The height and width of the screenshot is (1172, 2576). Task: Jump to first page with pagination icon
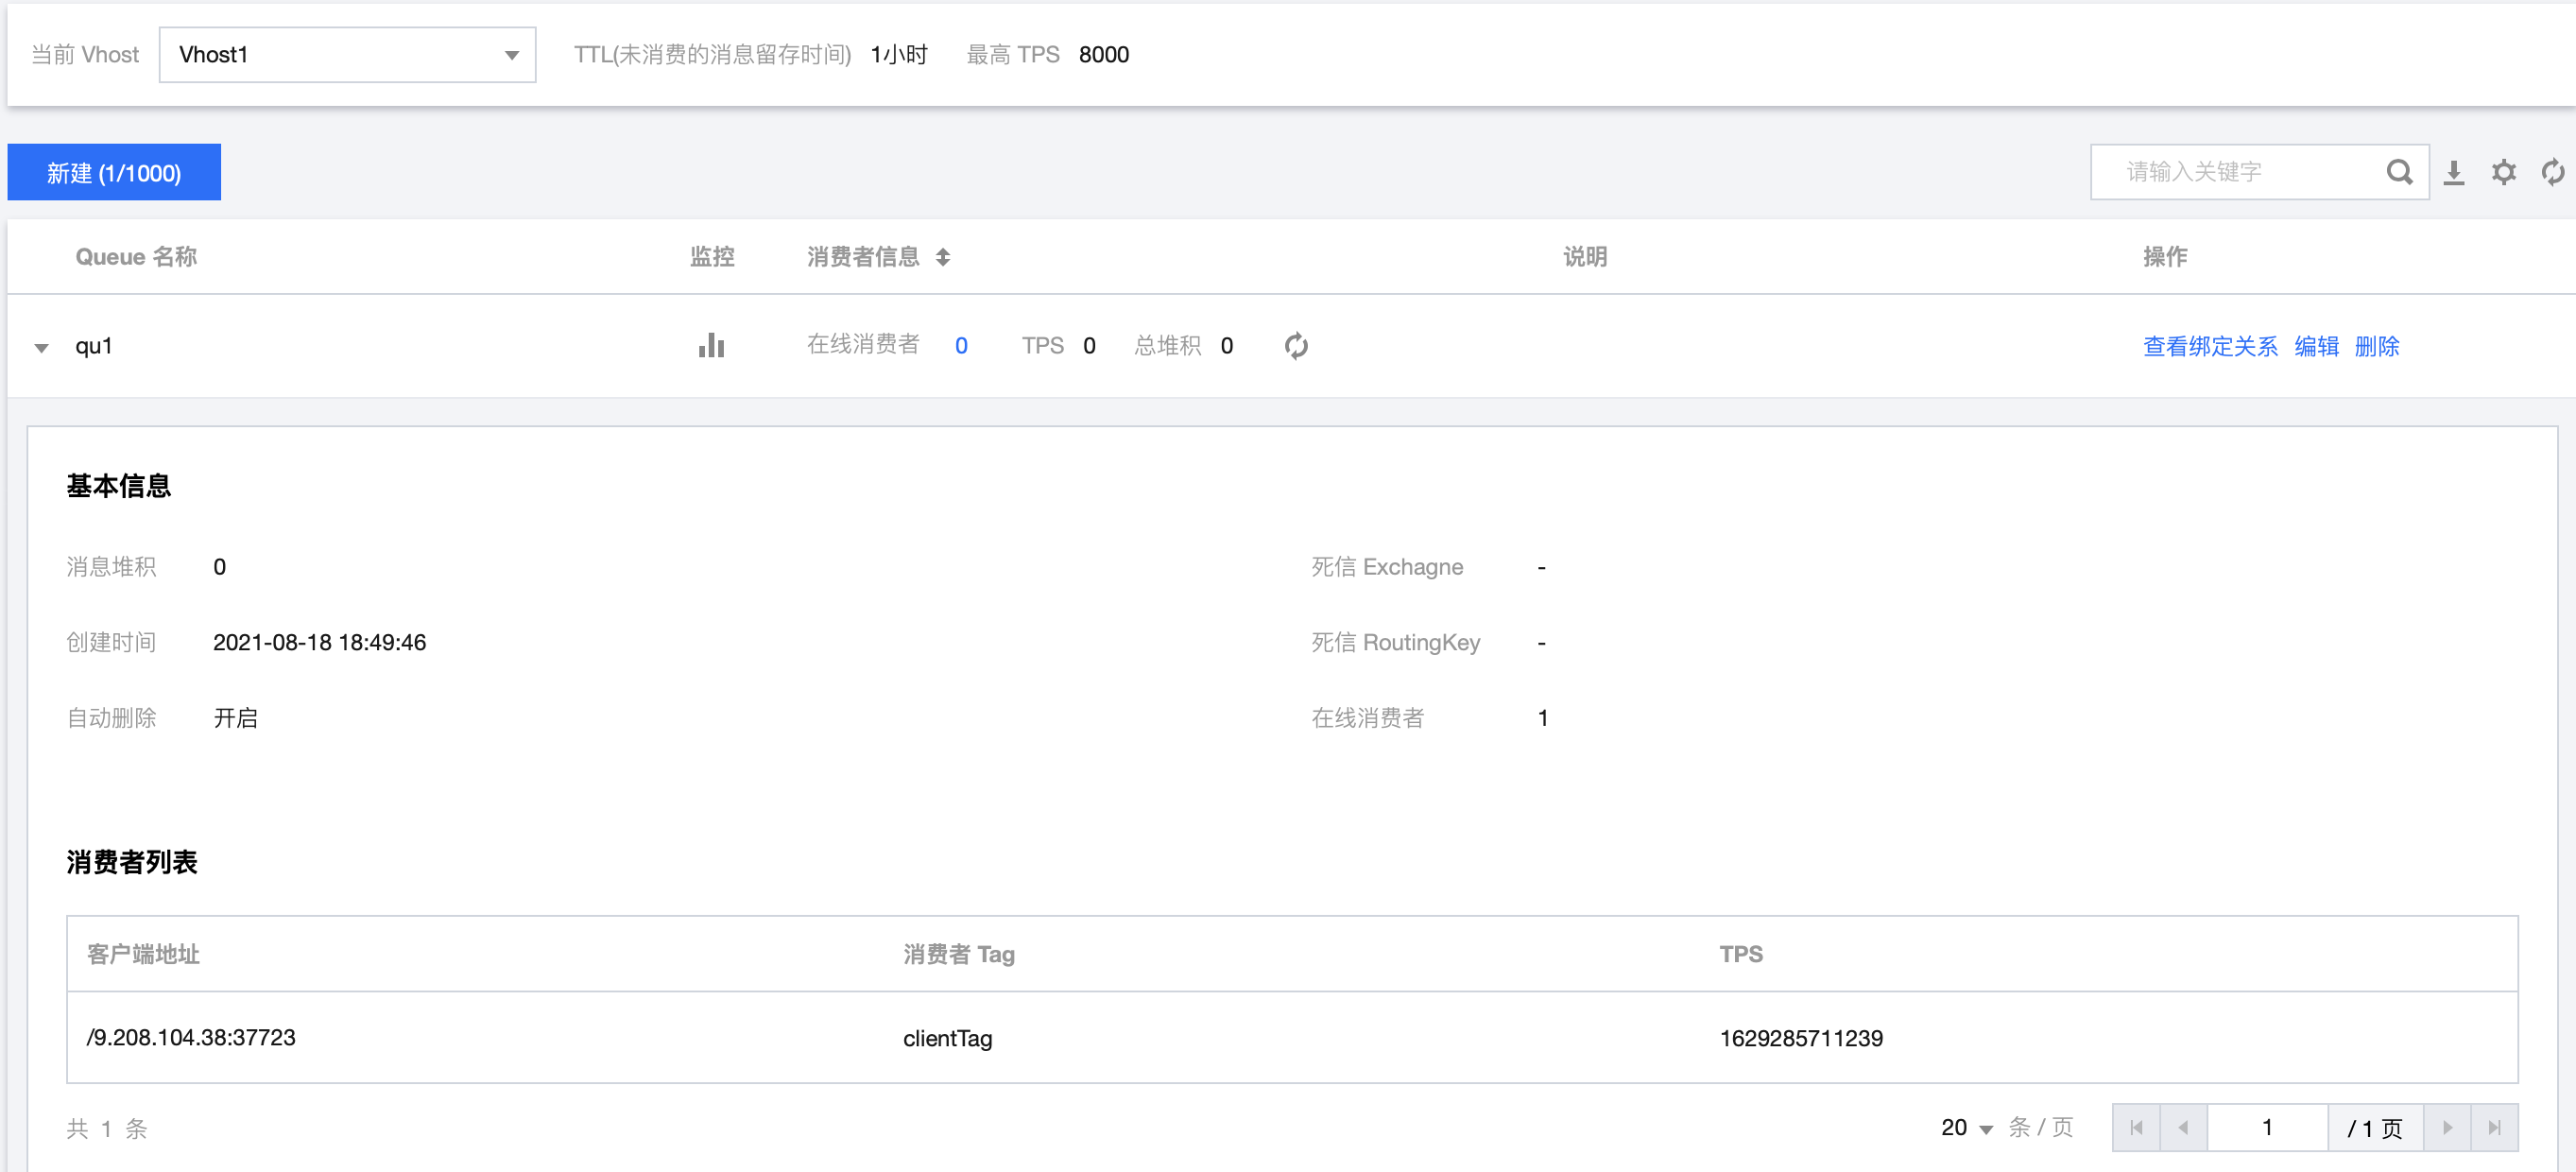tap(2137, 1127)
